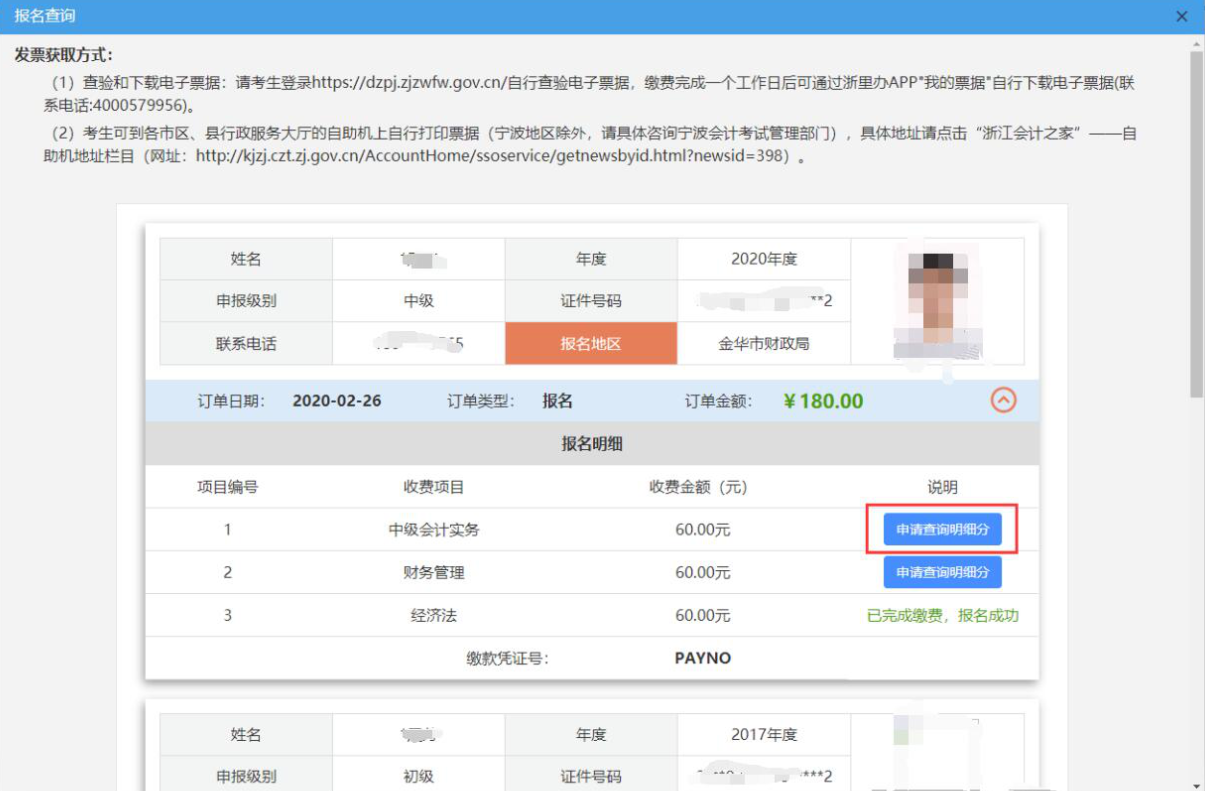Close the 报名查询 dialog with the X icon

click(1182, 17)
